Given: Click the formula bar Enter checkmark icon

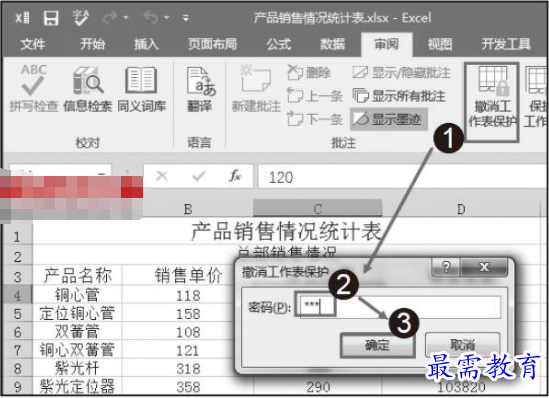Looking at the screenshot, I should point(199,176).
